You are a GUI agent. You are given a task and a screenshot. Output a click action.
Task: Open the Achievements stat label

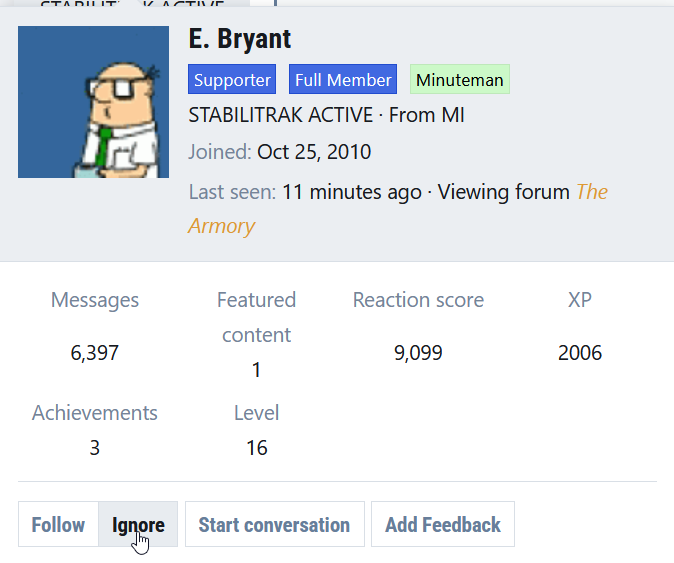(x=95, y=413)
